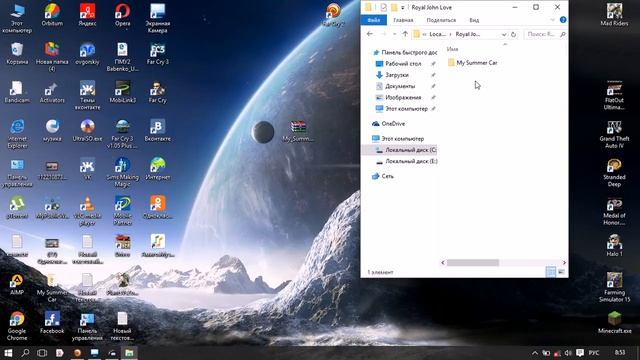This screenshot has height=360, width=640.
Task: Switch to the Поделиться ribbon tab
Action: pyautogui.click(x=441, y=20)
